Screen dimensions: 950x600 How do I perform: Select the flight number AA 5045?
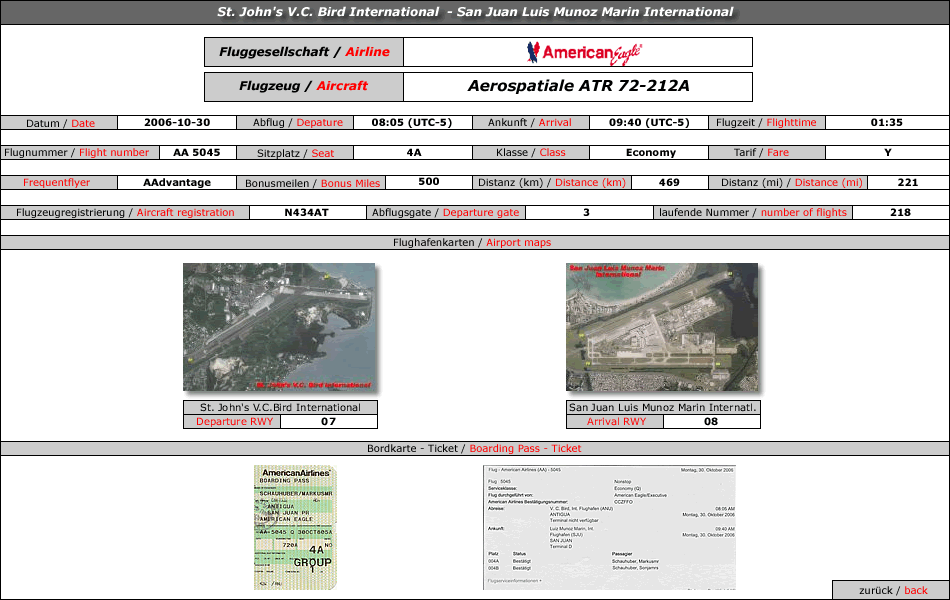tap(196, 153)
